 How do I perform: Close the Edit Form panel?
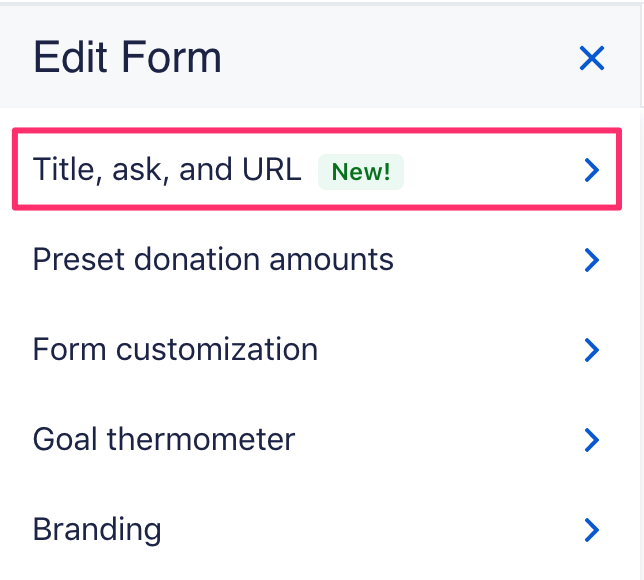point(592,59)
